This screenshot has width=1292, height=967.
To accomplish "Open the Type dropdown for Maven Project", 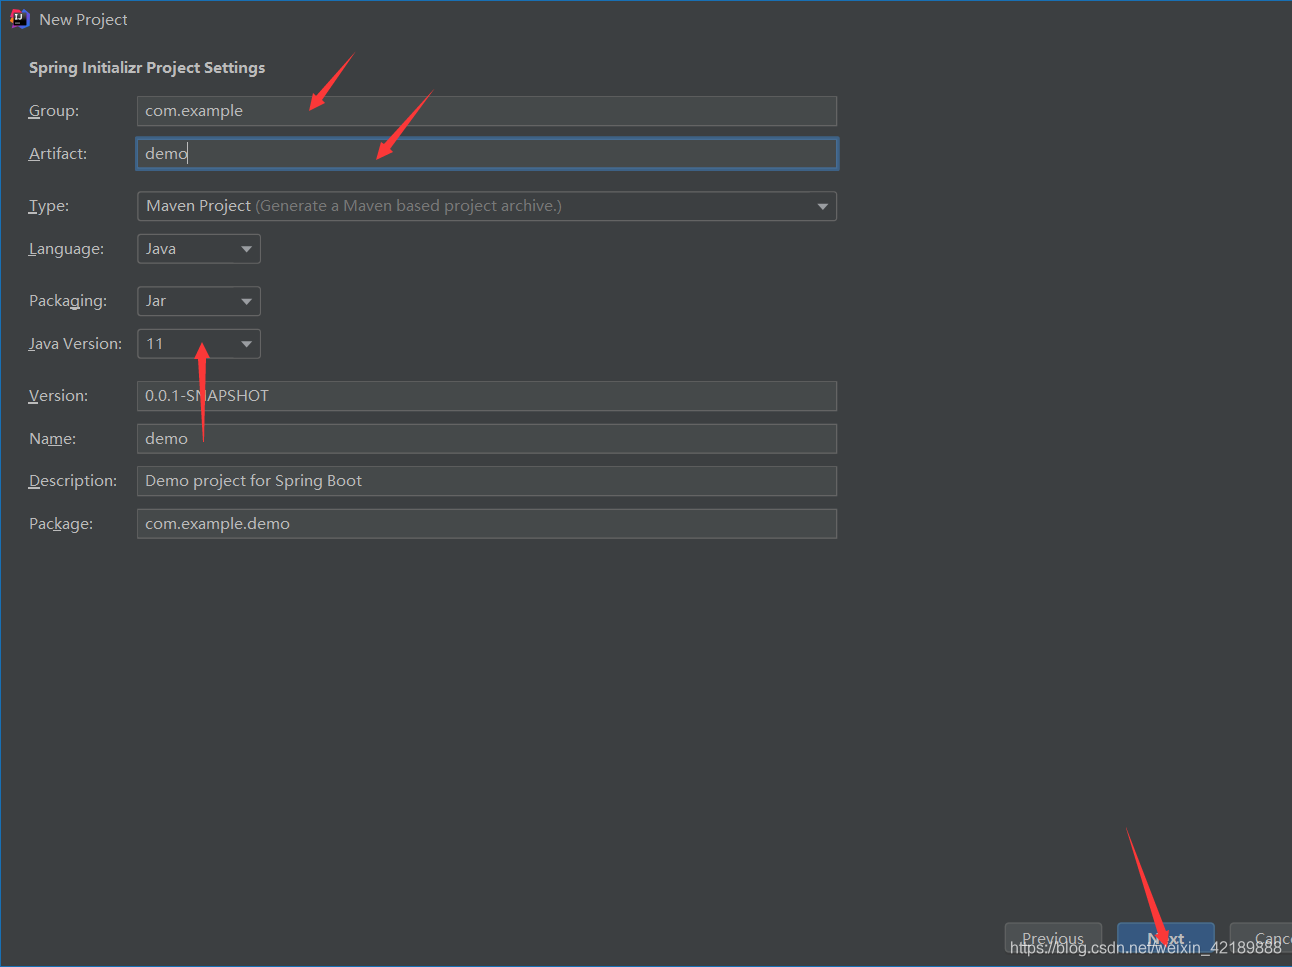I will pos(486,206).
